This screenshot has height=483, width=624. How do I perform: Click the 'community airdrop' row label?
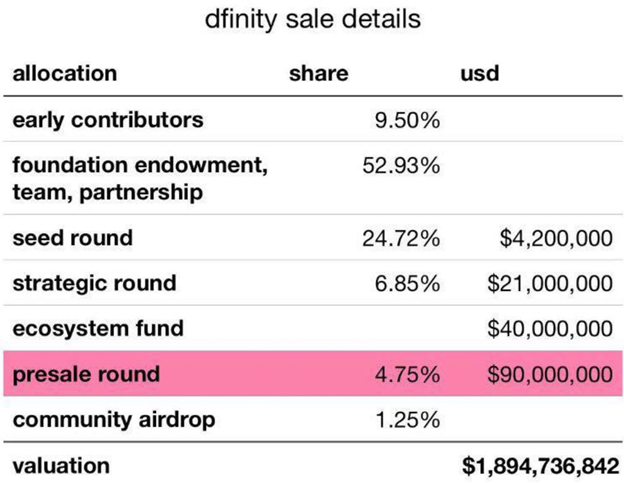coord(114,420)
